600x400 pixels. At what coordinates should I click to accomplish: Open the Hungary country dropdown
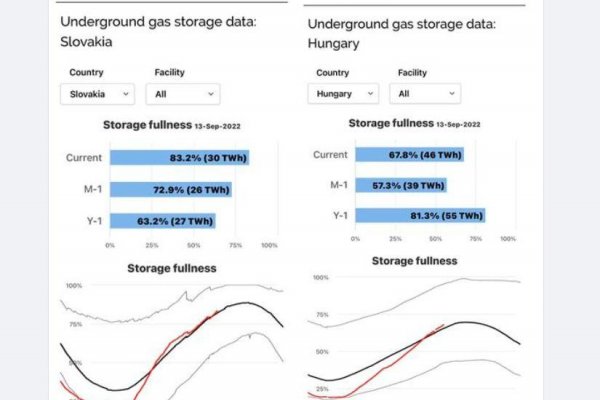[x=343, y=93]
